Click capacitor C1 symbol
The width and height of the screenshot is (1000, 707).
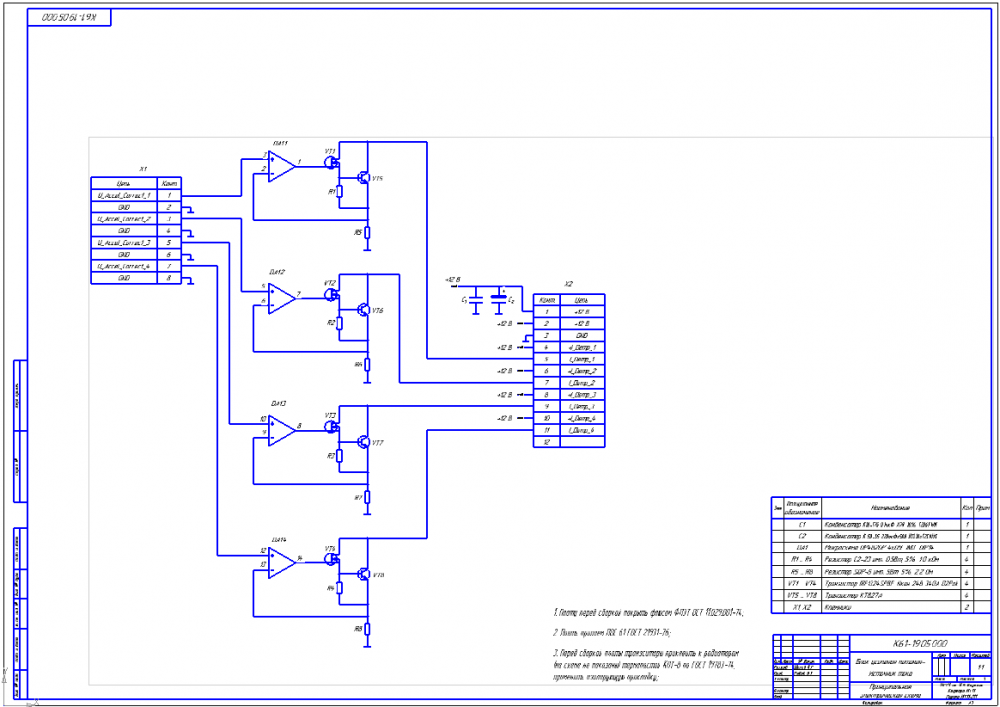pos(476,297)
